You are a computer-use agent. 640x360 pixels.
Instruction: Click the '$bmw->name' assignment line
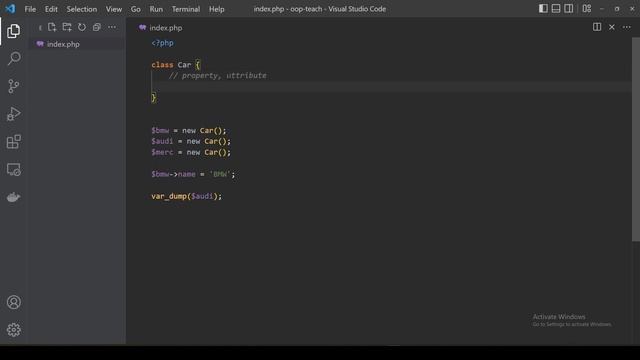click(x=193, y=174)
